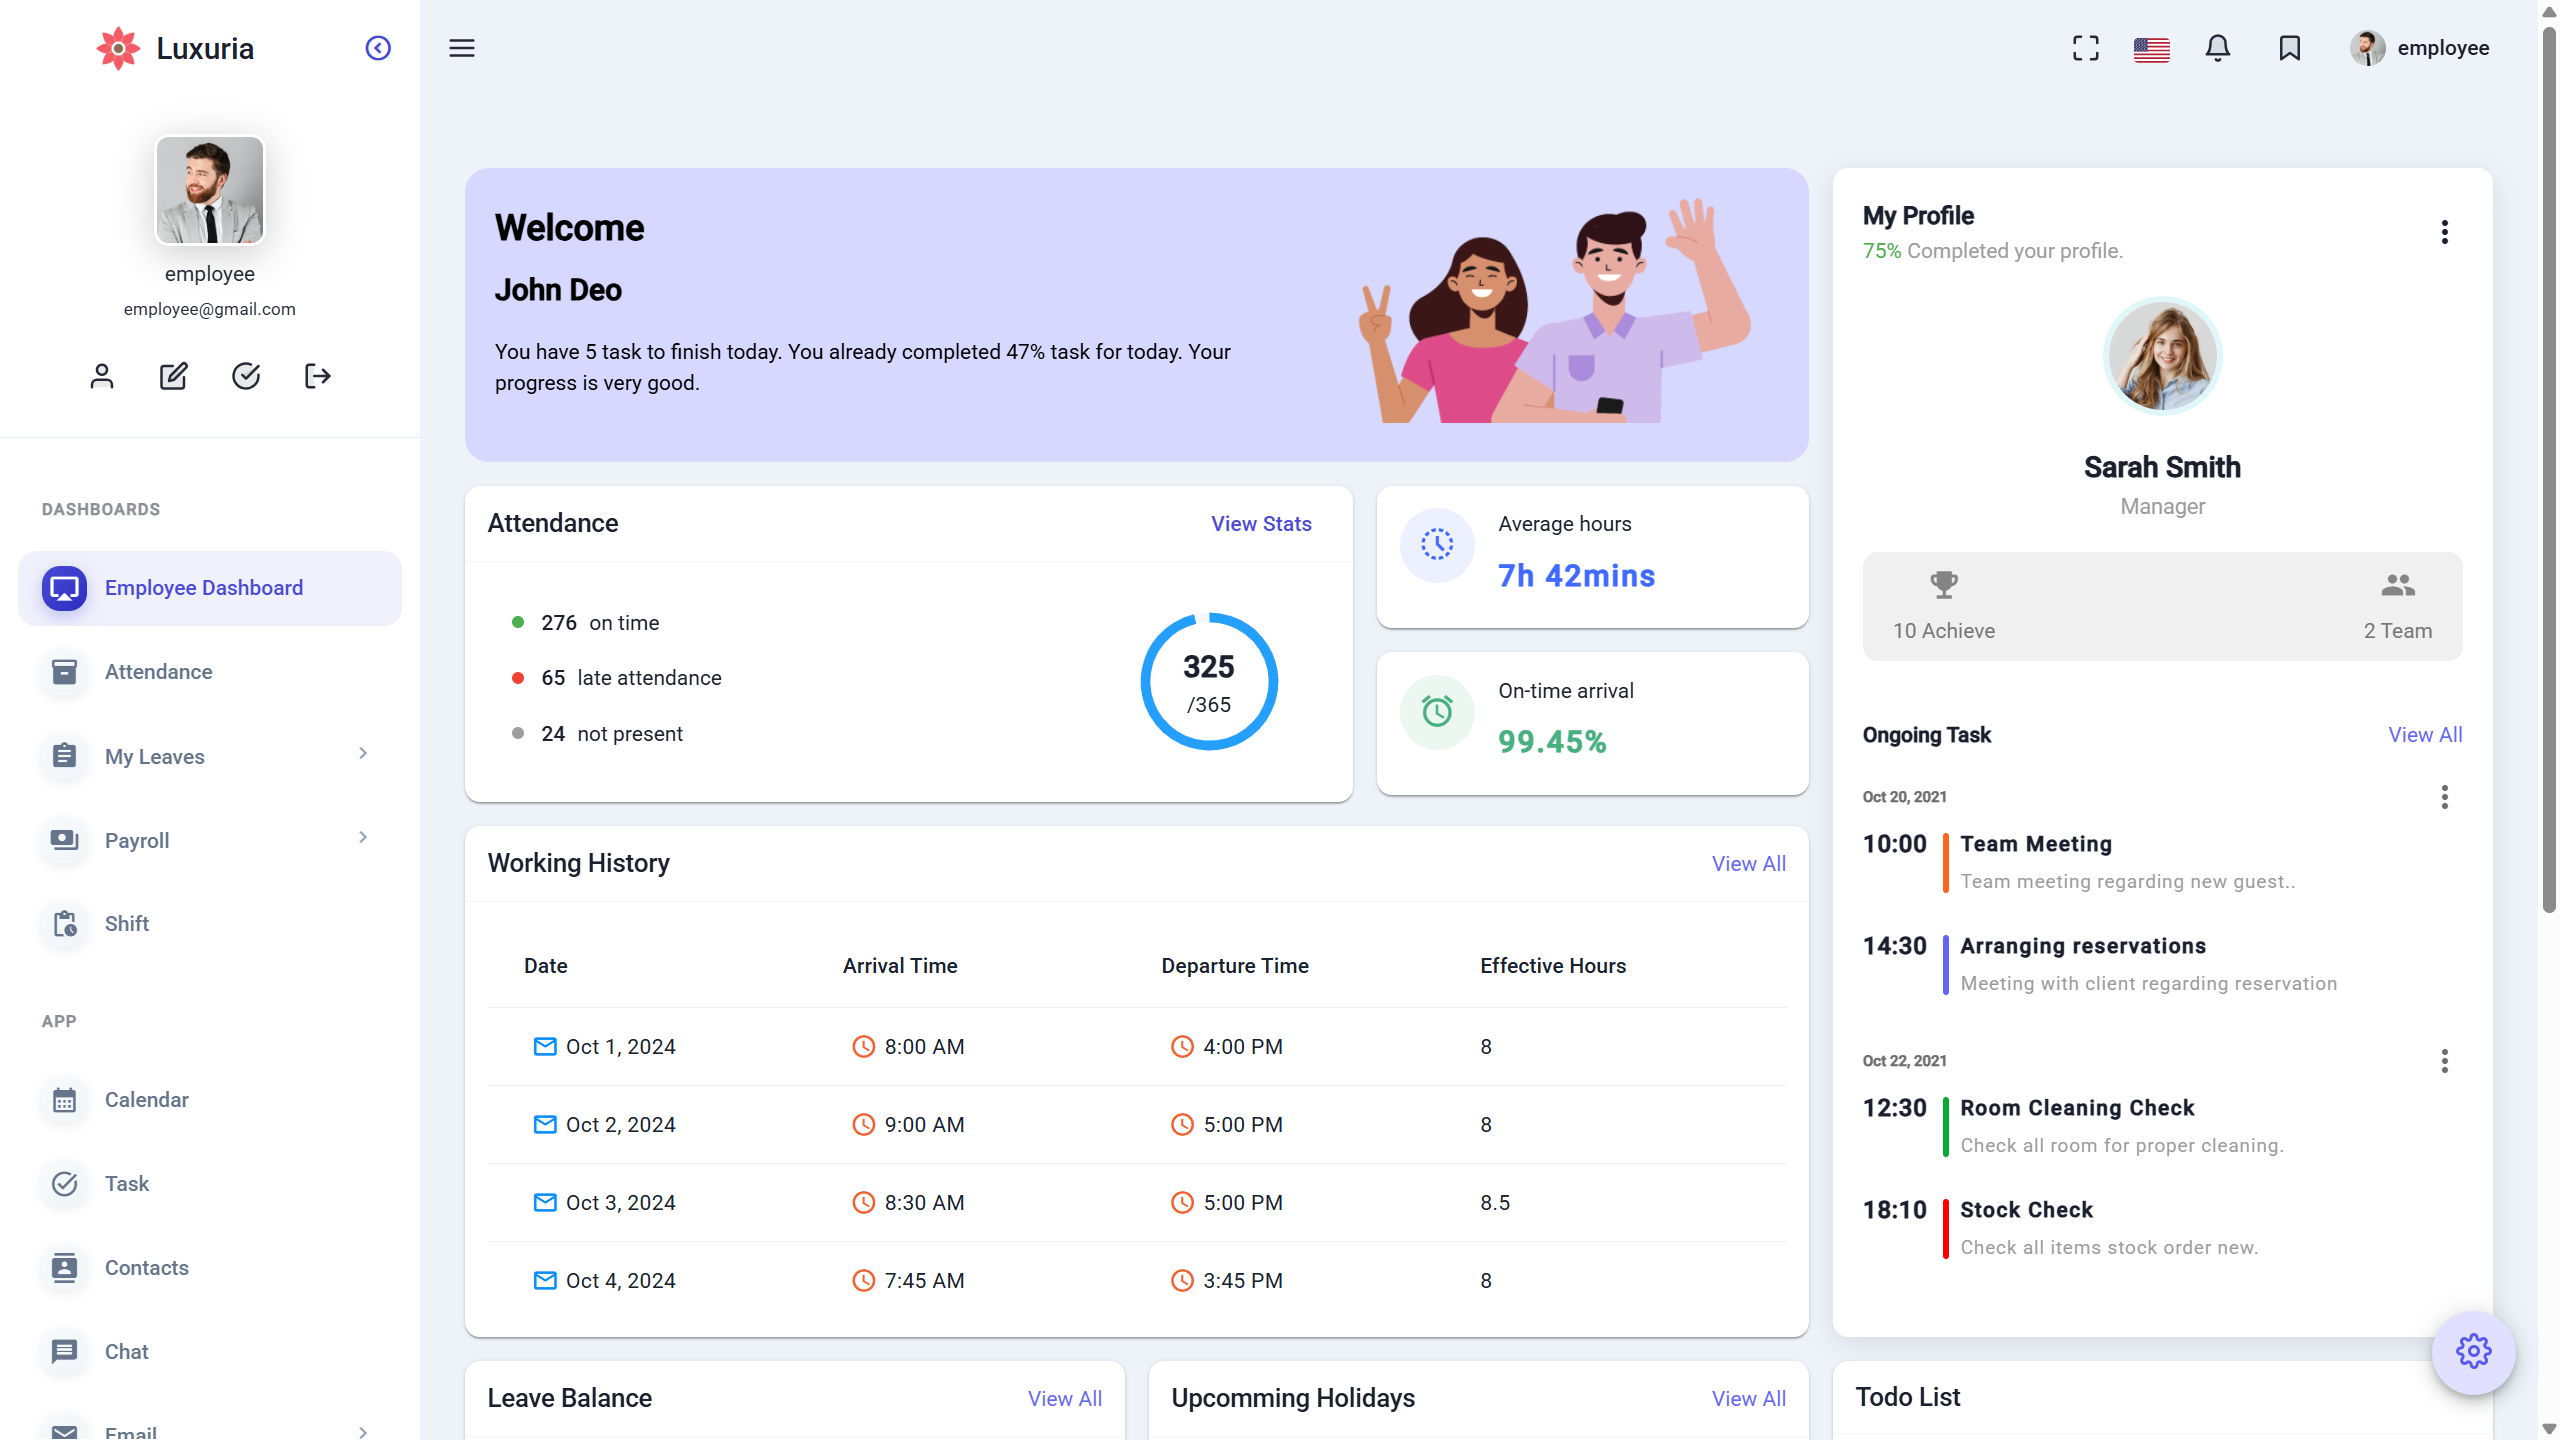
Task: Open the Oct 22, 2021 task options menu
Action: pyautogui.click(x=2445, y=1061)
